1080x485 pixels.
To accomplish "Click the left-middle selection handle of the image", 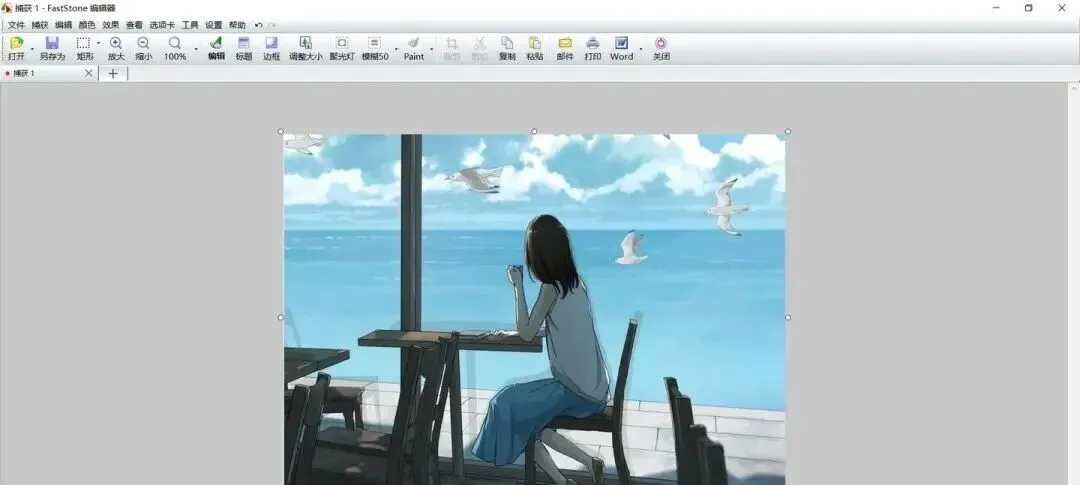I will click(280, 318).
